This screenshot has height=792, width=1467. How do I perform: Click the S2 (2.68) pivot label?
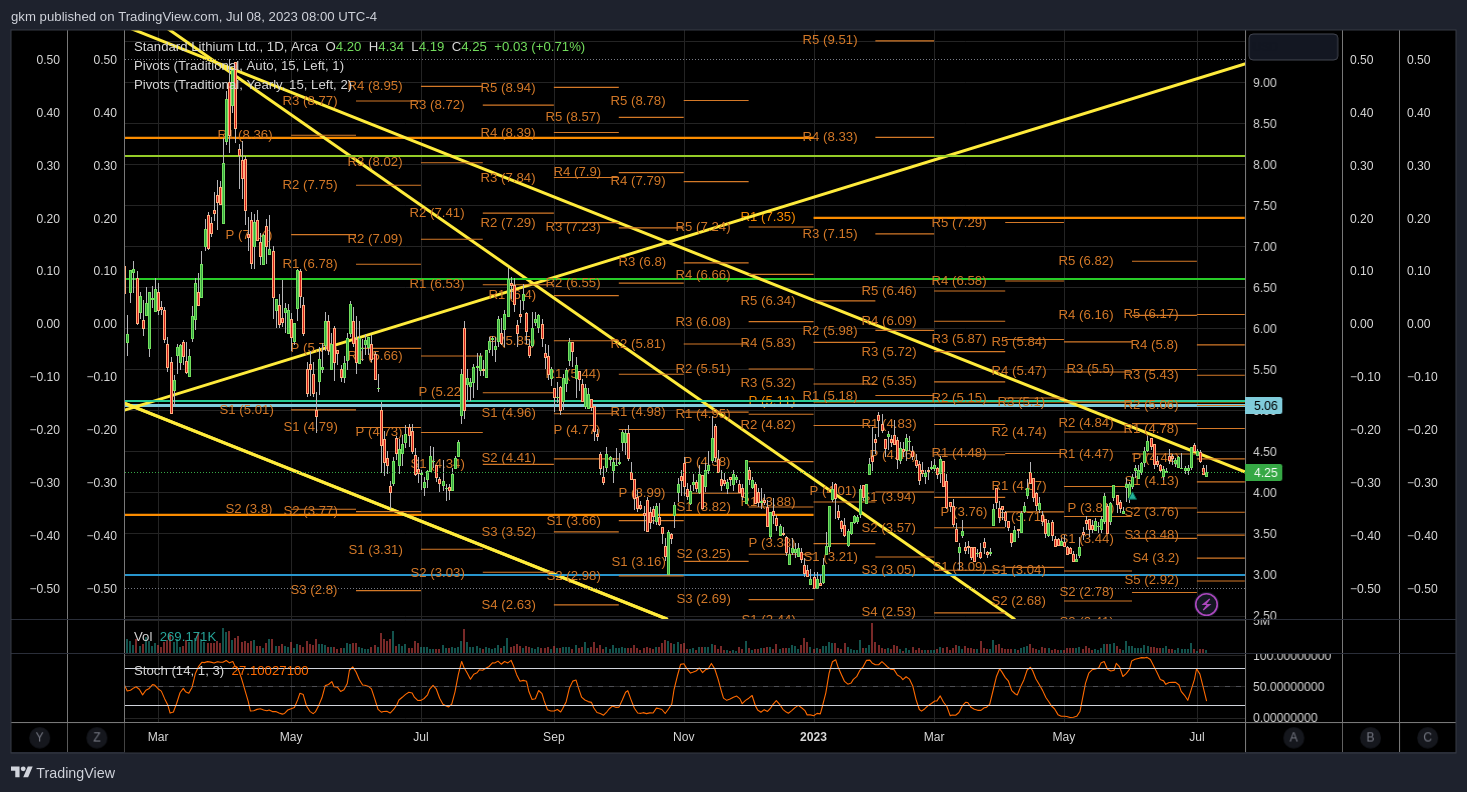(x=1019, y=601)
